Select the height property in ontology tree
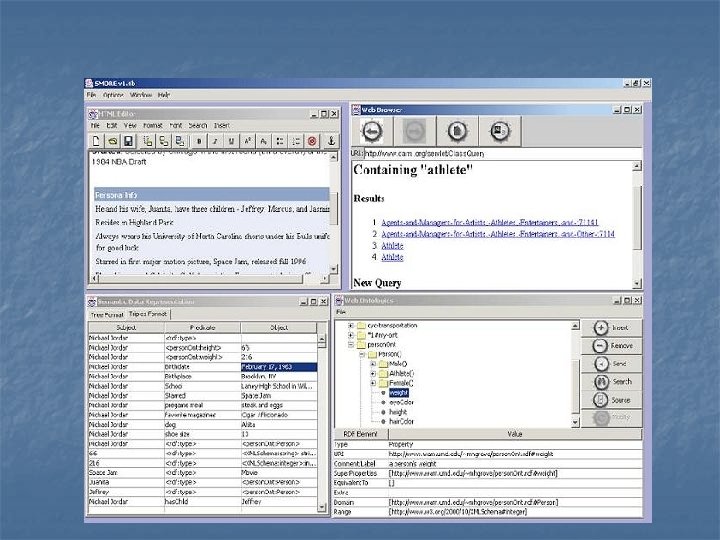Image resolution: width=720 pixels, height=540 pixels. [398, 411]
